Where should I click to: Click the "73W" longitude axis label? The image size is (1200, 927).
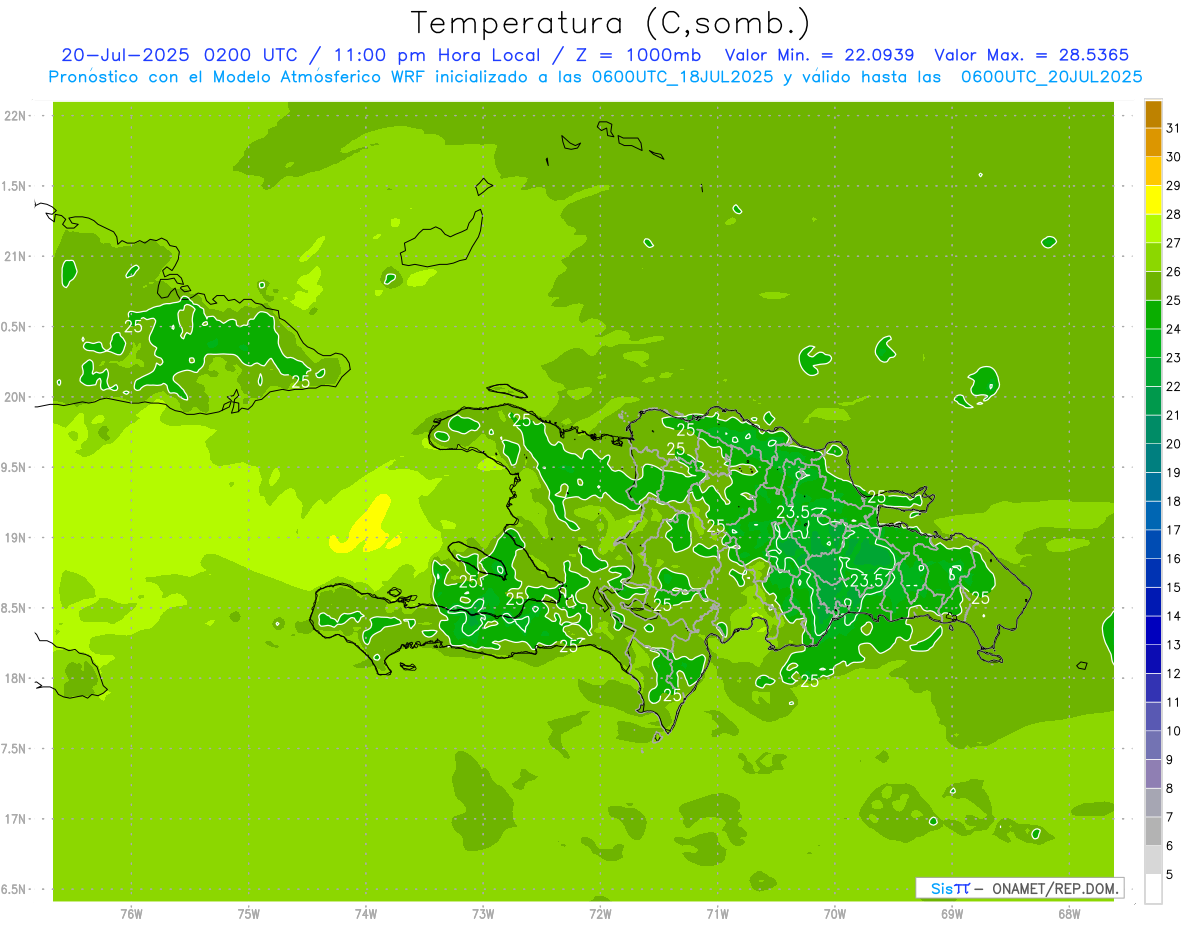pos(483,913)
